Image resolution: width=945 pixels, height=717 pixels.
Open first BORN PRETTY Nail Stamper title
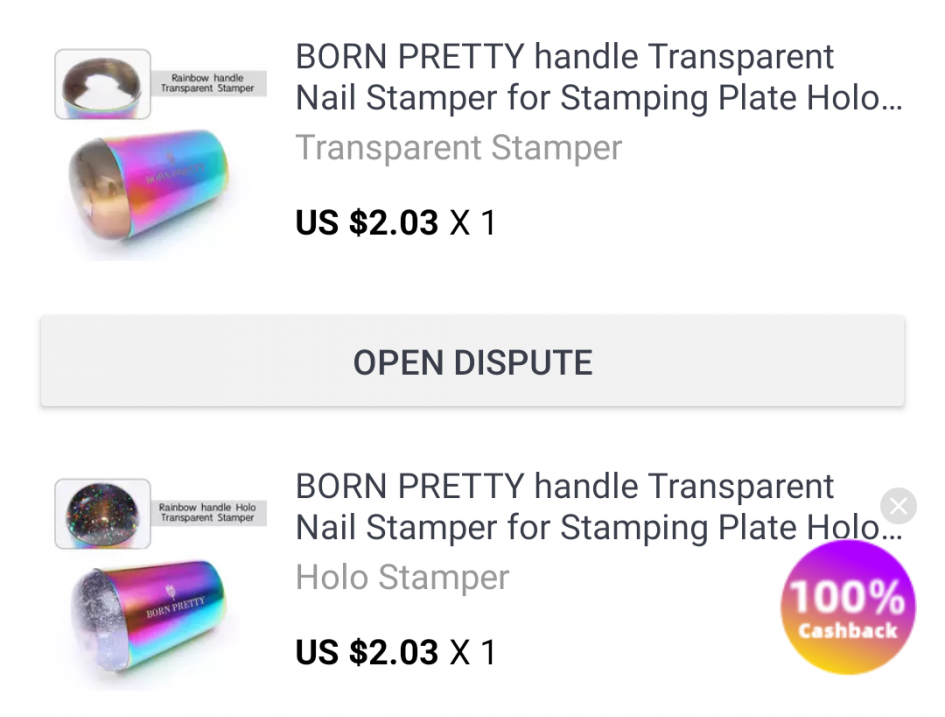(598, 78)
